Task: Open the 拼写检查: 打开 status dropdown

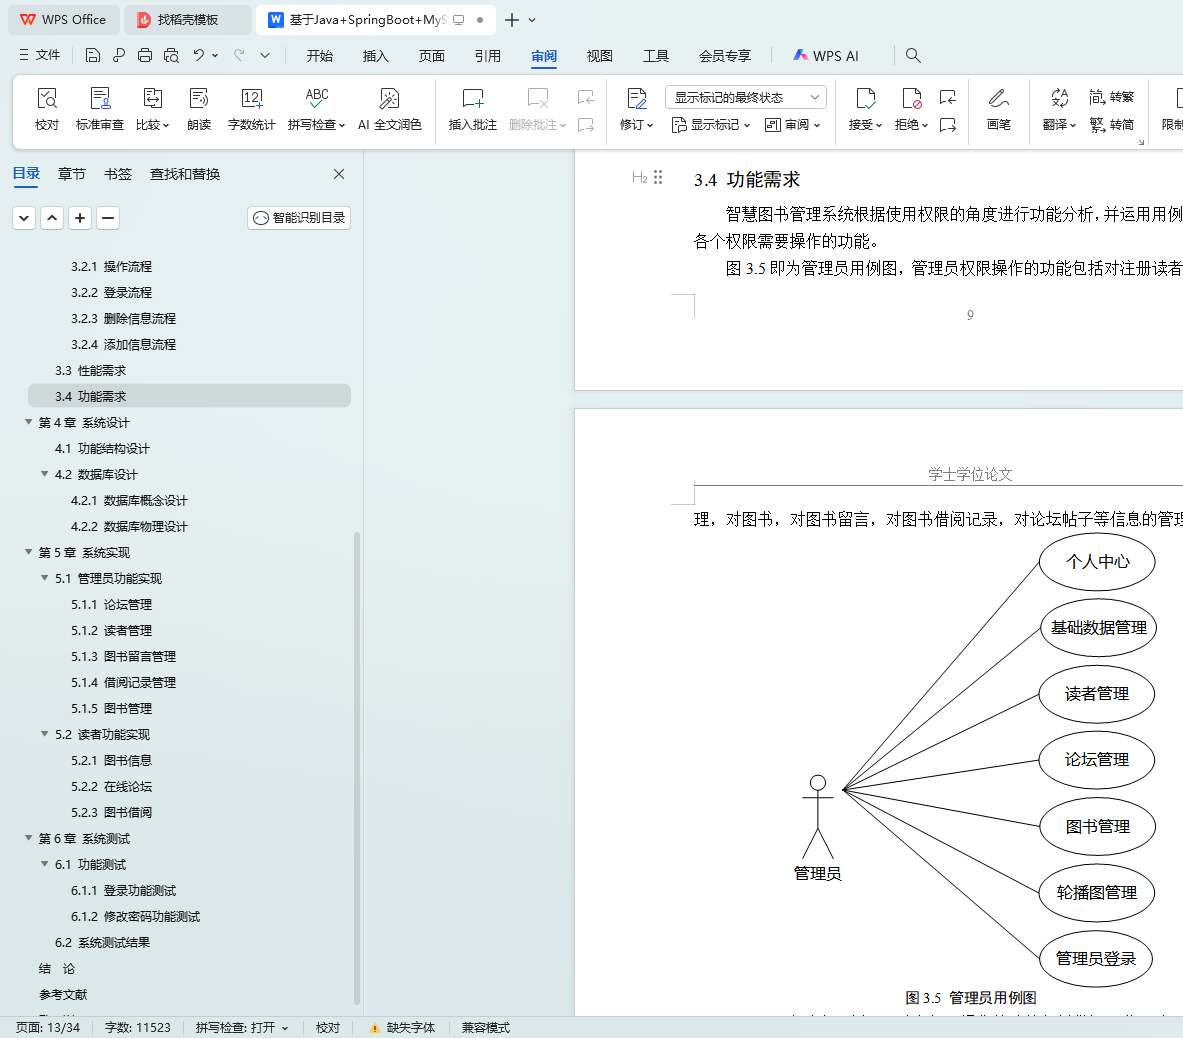Action: [242, 1027]
